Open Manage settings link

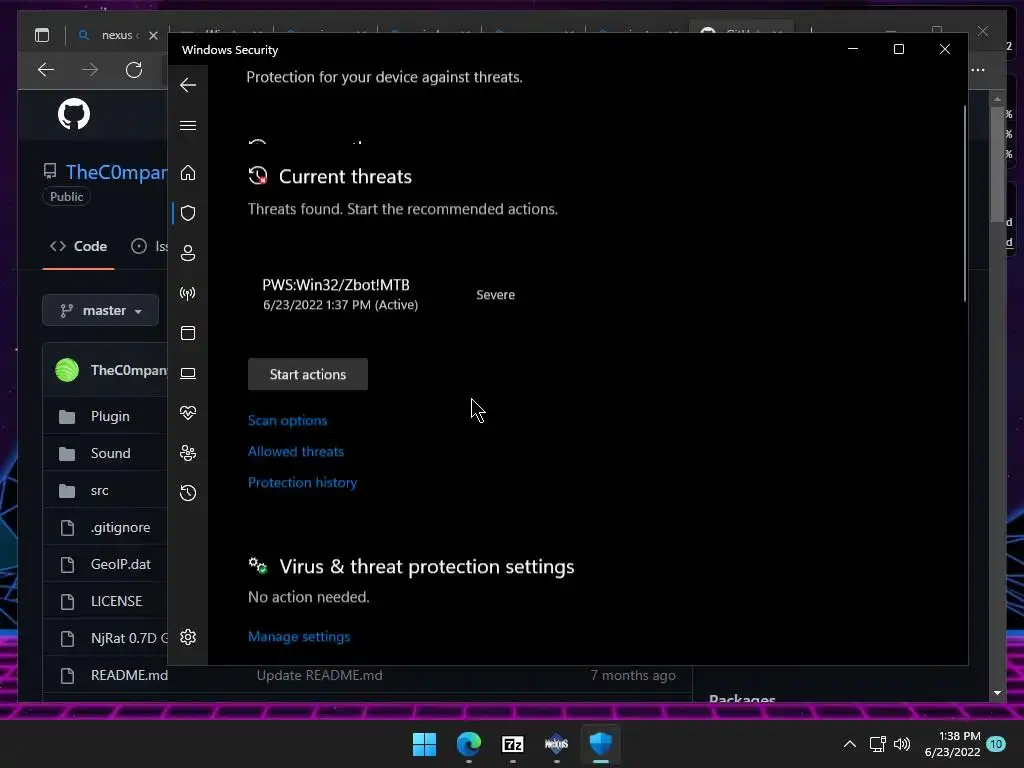pyautogui.click(x=299, y=637)
